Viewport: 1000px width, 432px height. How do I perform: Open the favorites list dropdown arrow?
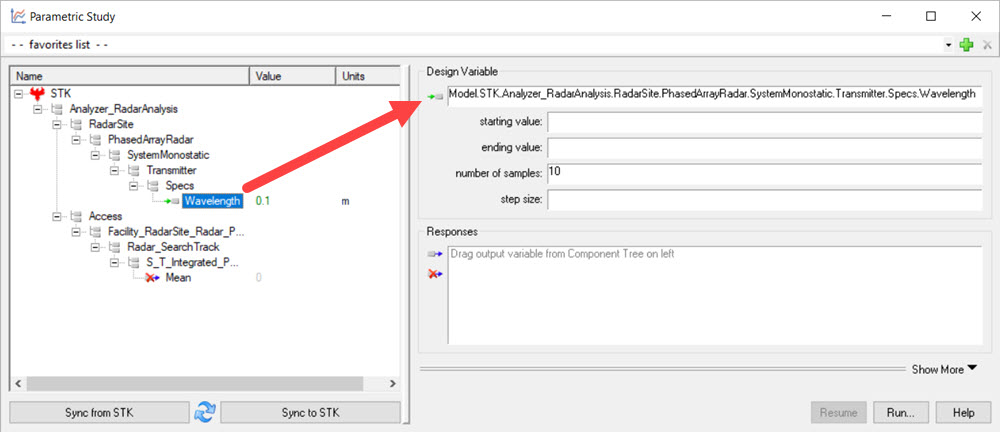click(948, 46)
